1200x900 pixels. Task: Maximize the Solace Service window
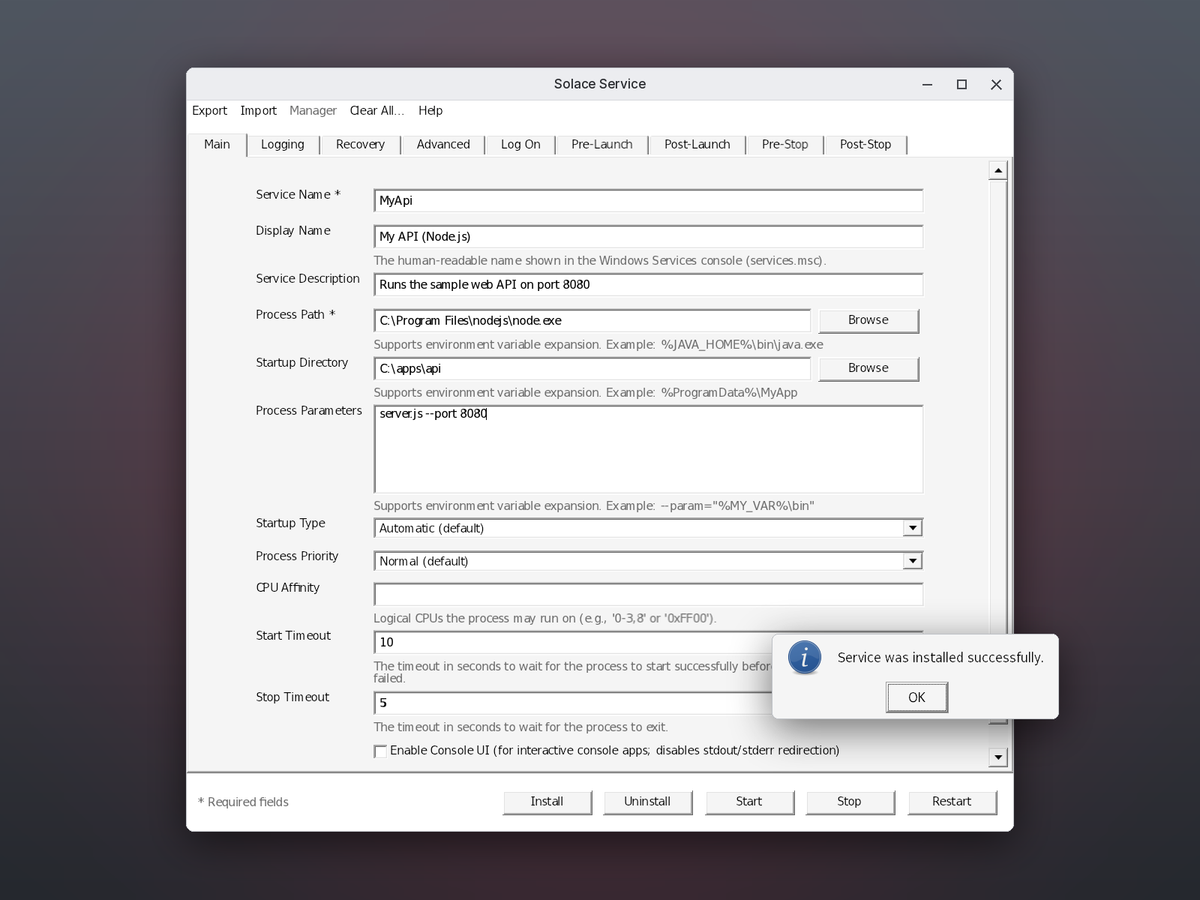[x=961, y=85]
